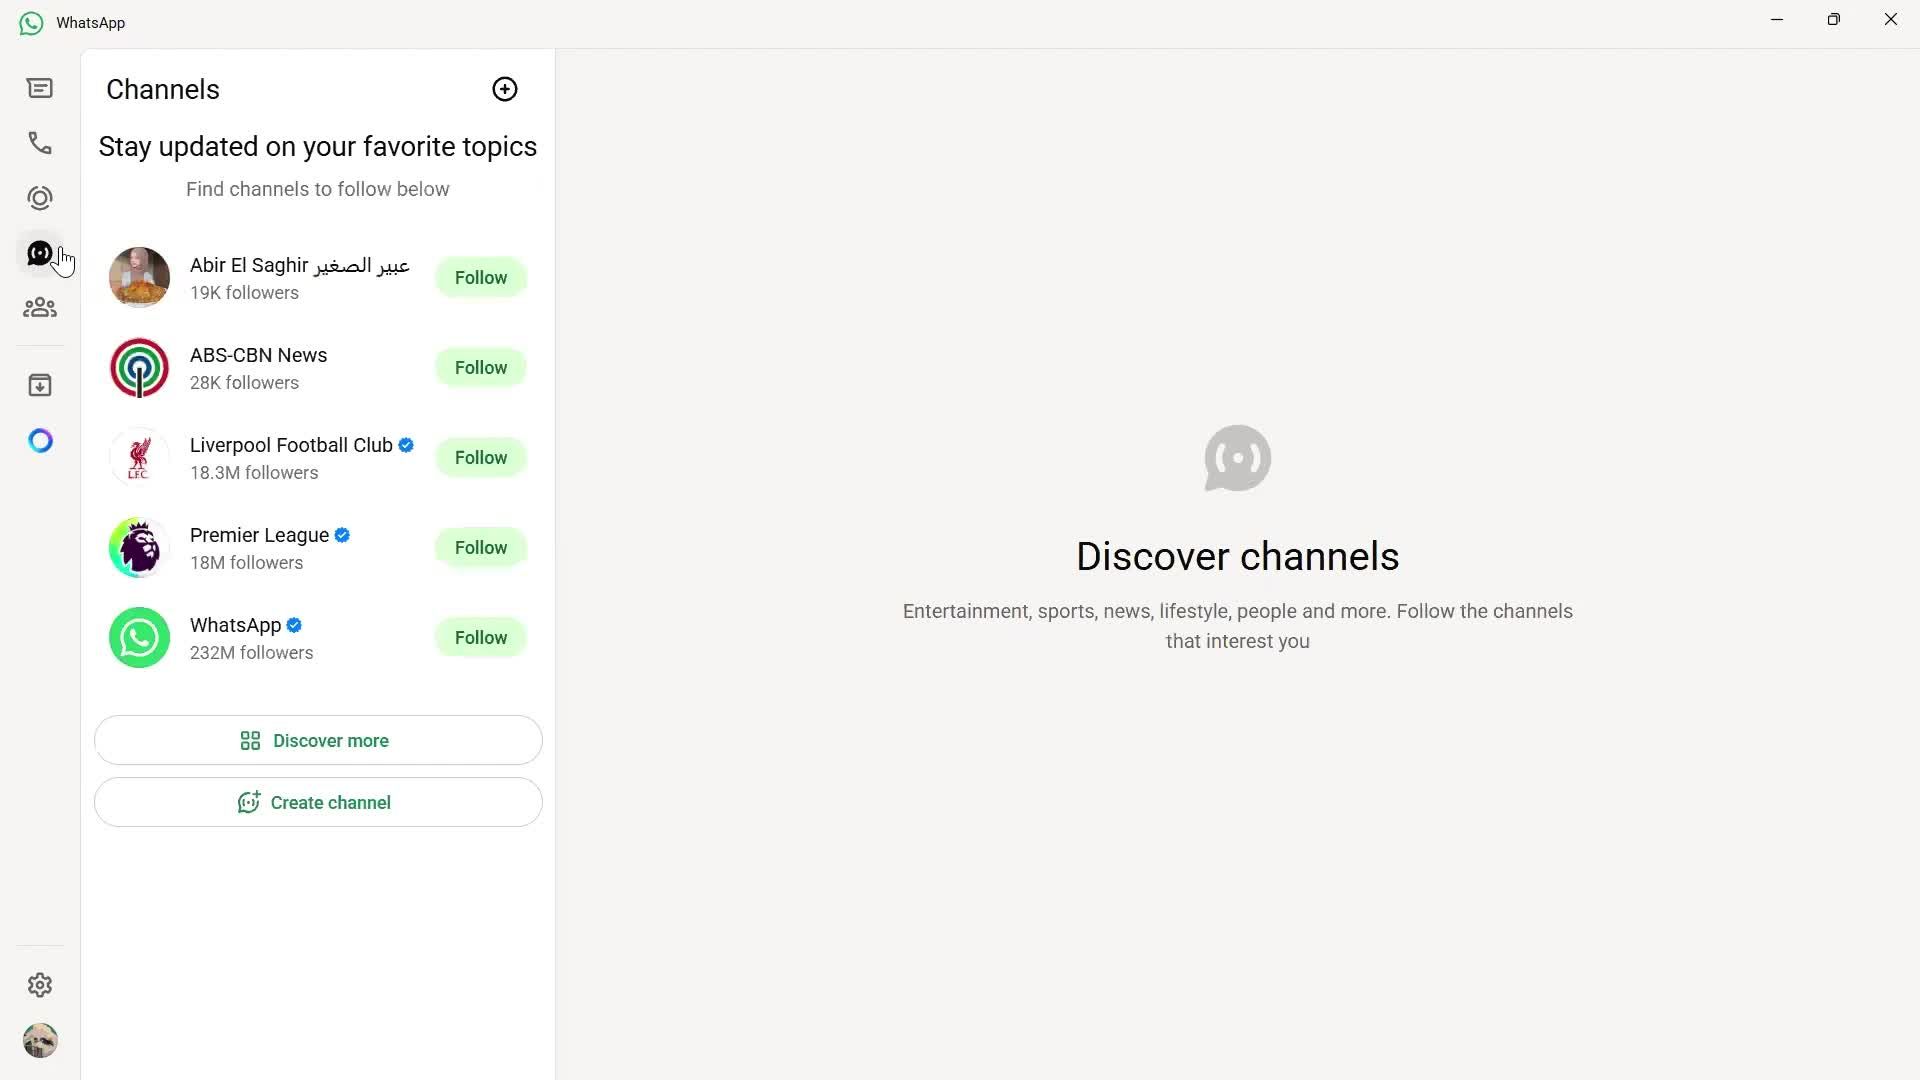
Task: Open Liverpool Football Club channel avatar
Action: (139, 457)
